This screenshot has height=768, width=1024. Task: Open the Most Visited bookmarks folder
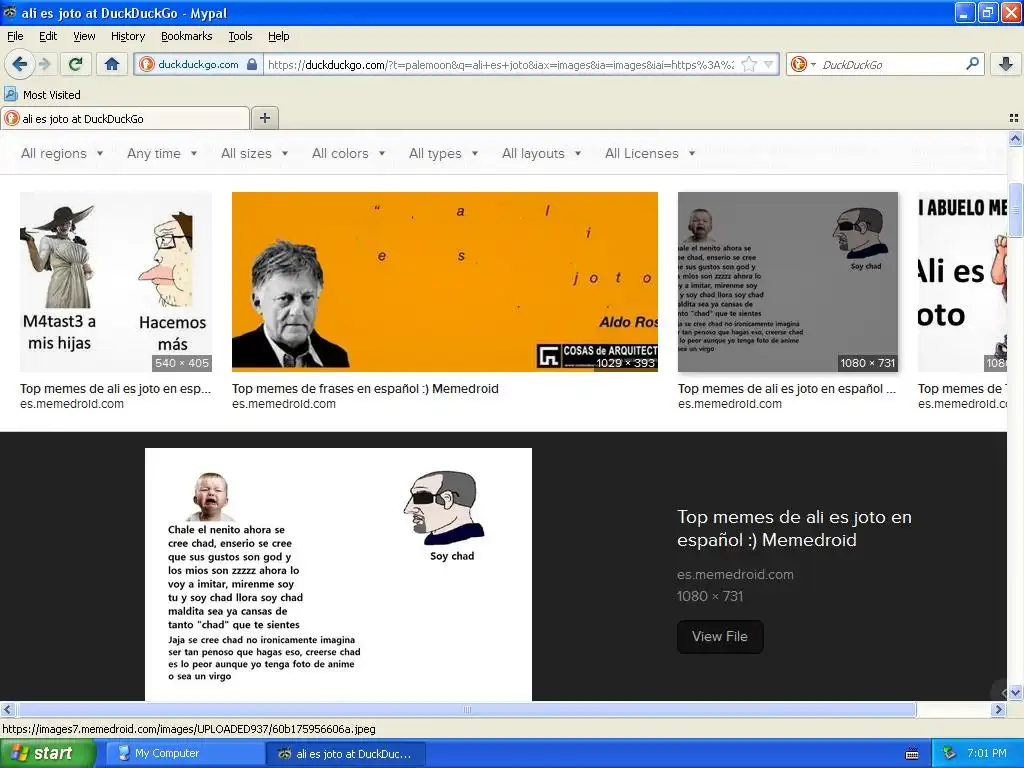[x=42, y=95]
